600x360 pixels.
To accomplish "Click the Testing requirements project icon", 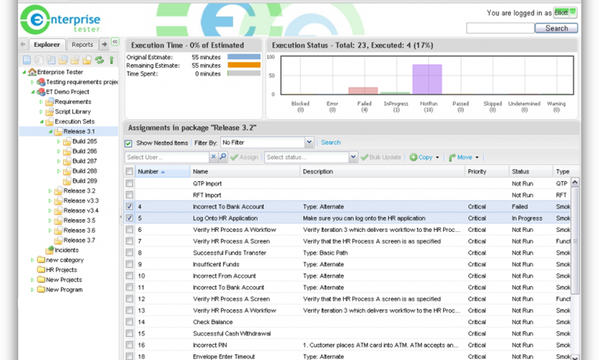I will click(41, 82).
